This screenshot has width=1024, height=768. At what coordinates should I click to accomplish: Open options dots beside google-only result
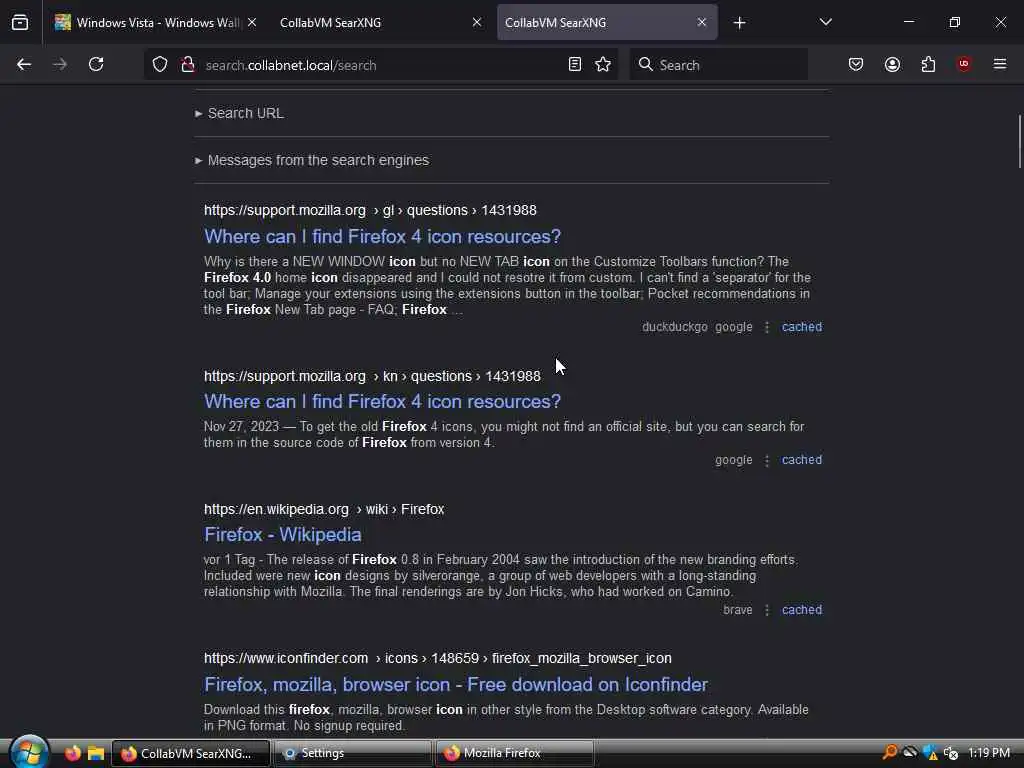point(767,460)
